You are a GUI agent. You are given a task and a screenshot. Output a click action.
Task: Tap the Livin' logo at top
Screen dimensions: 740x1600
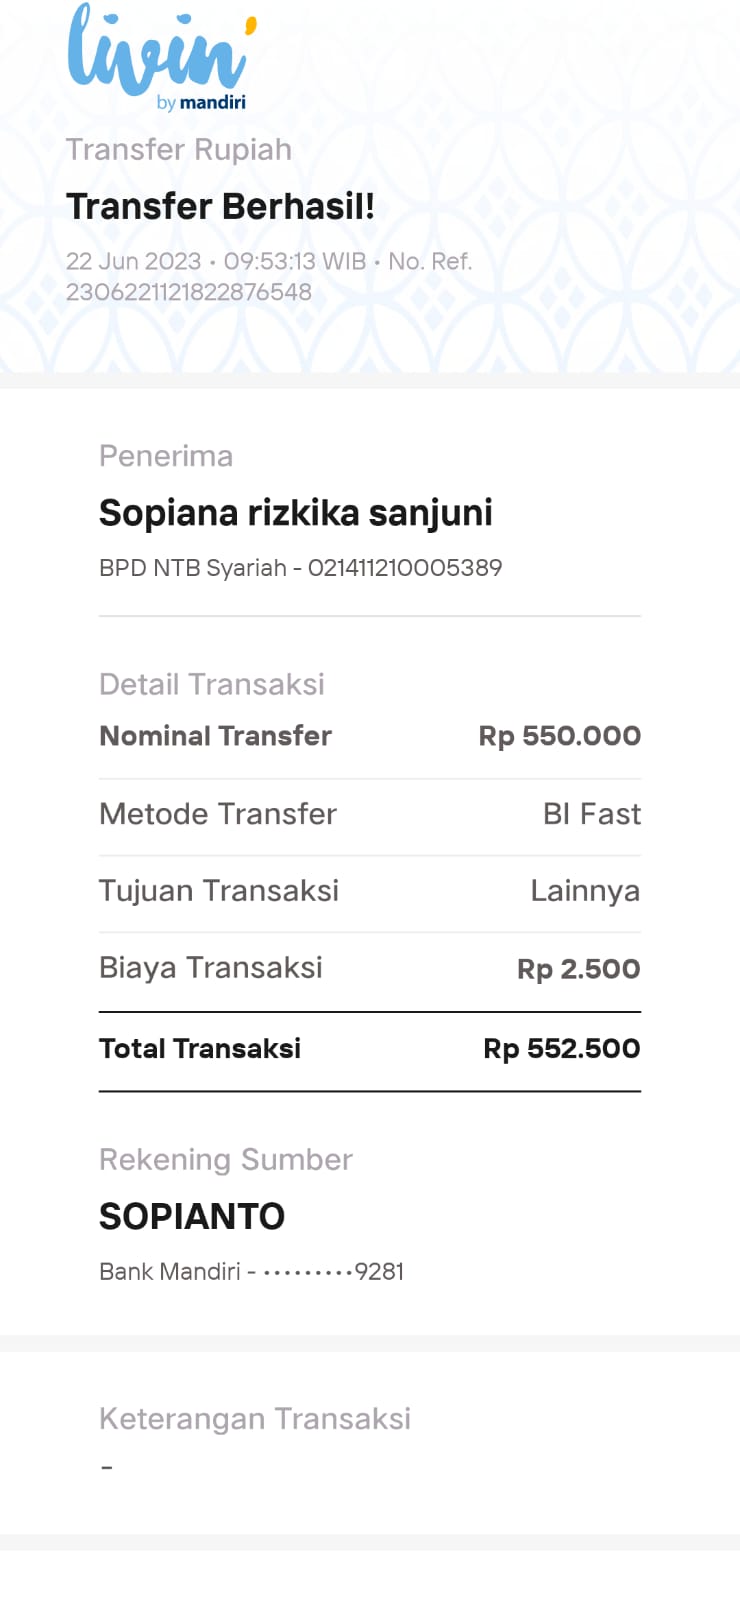[x=158, y=50]
